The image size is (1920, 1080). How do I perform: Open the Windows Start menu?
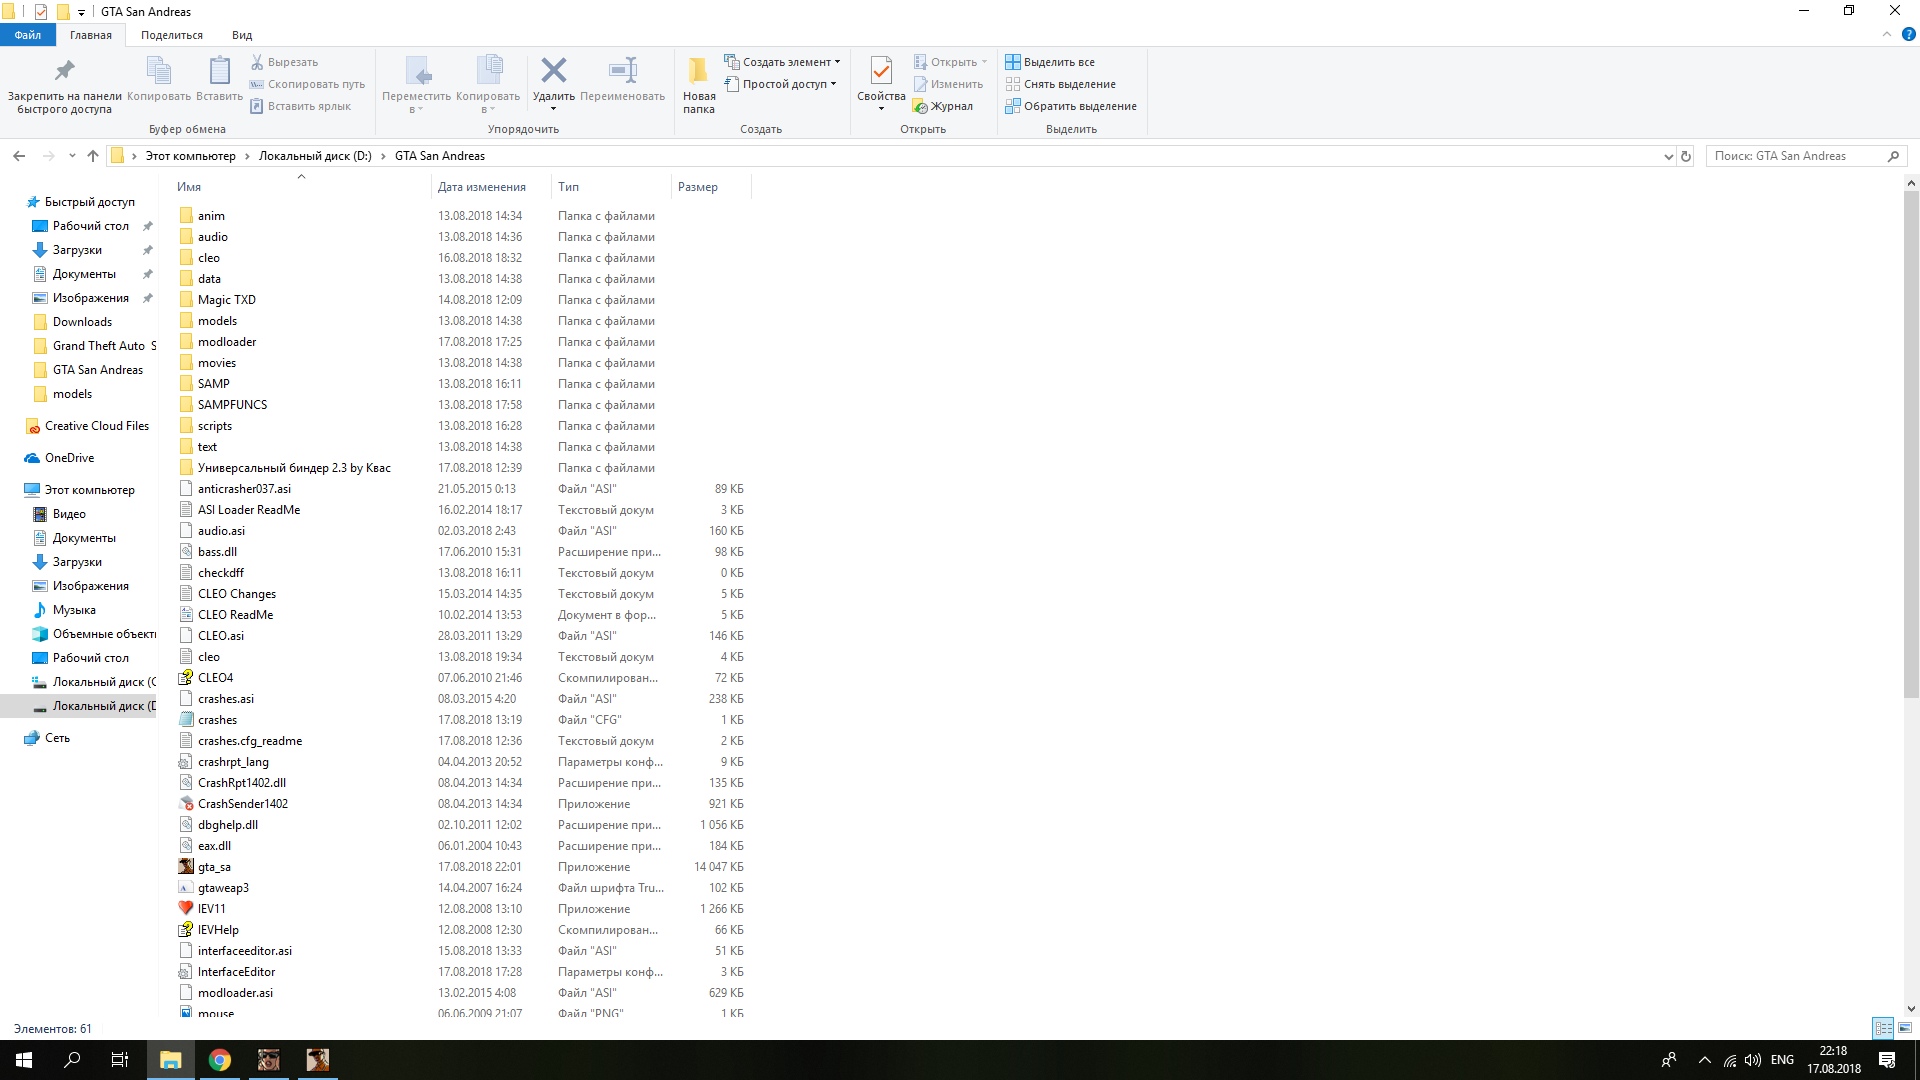tap(24, 1060)
